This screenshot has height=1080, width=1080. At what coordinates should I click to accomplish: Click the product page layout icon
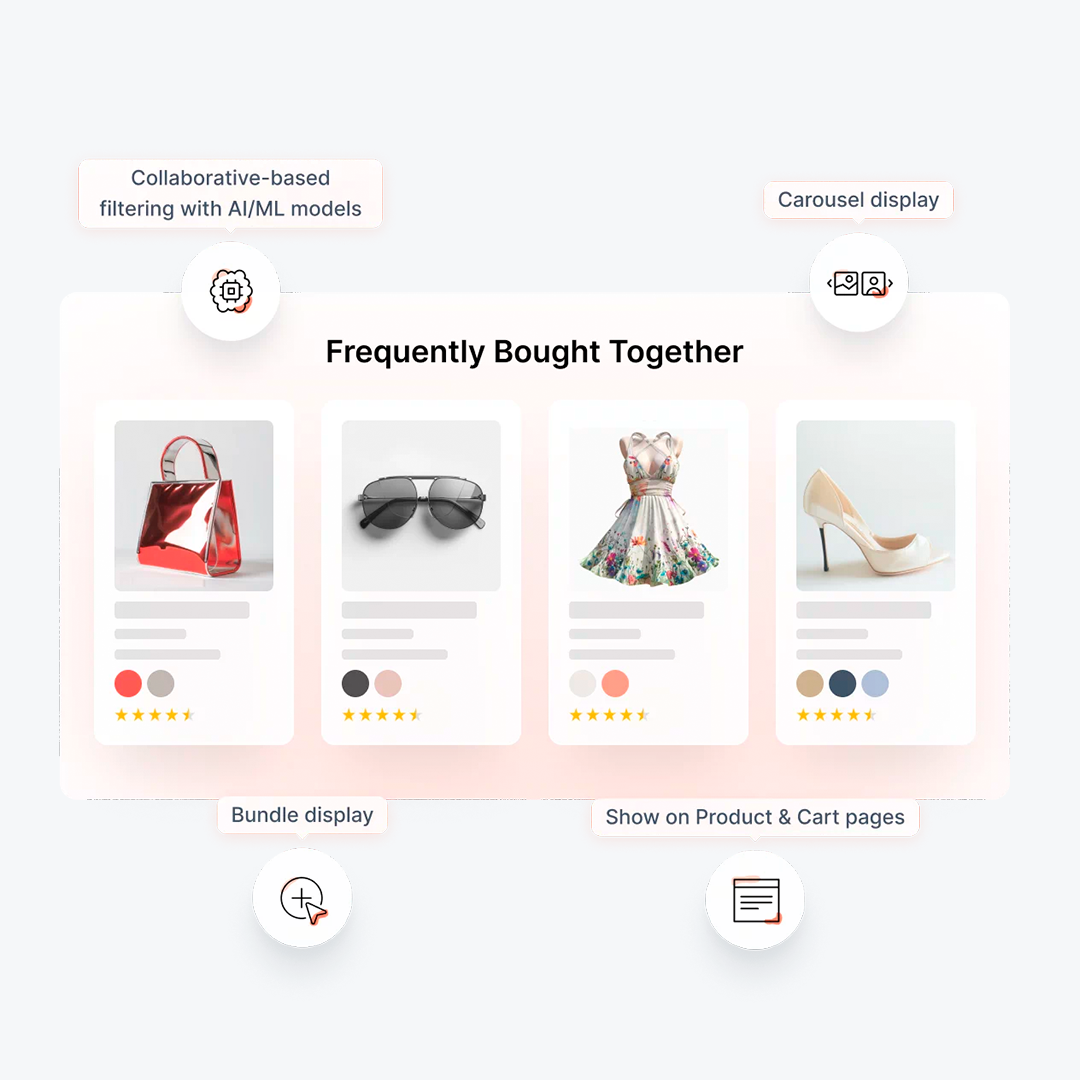756,900
